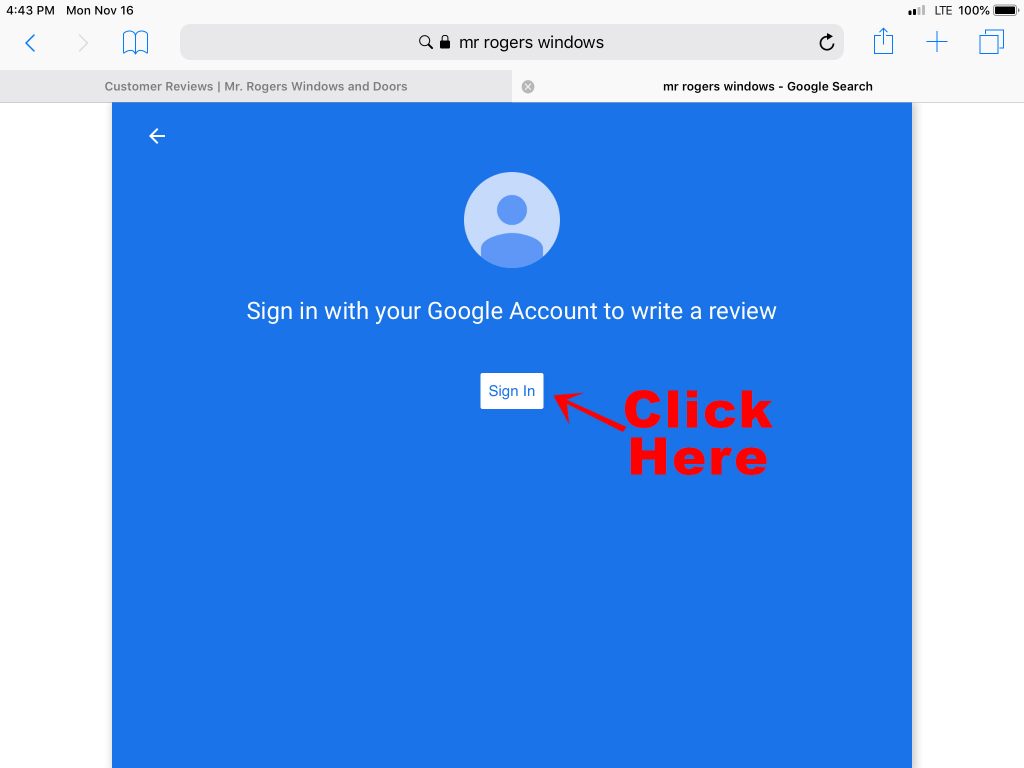Viewport: 1024px width, 768px height.
Task: Tap the 4:43 PM clock in the status bar
Action: (x=30, y=10)
